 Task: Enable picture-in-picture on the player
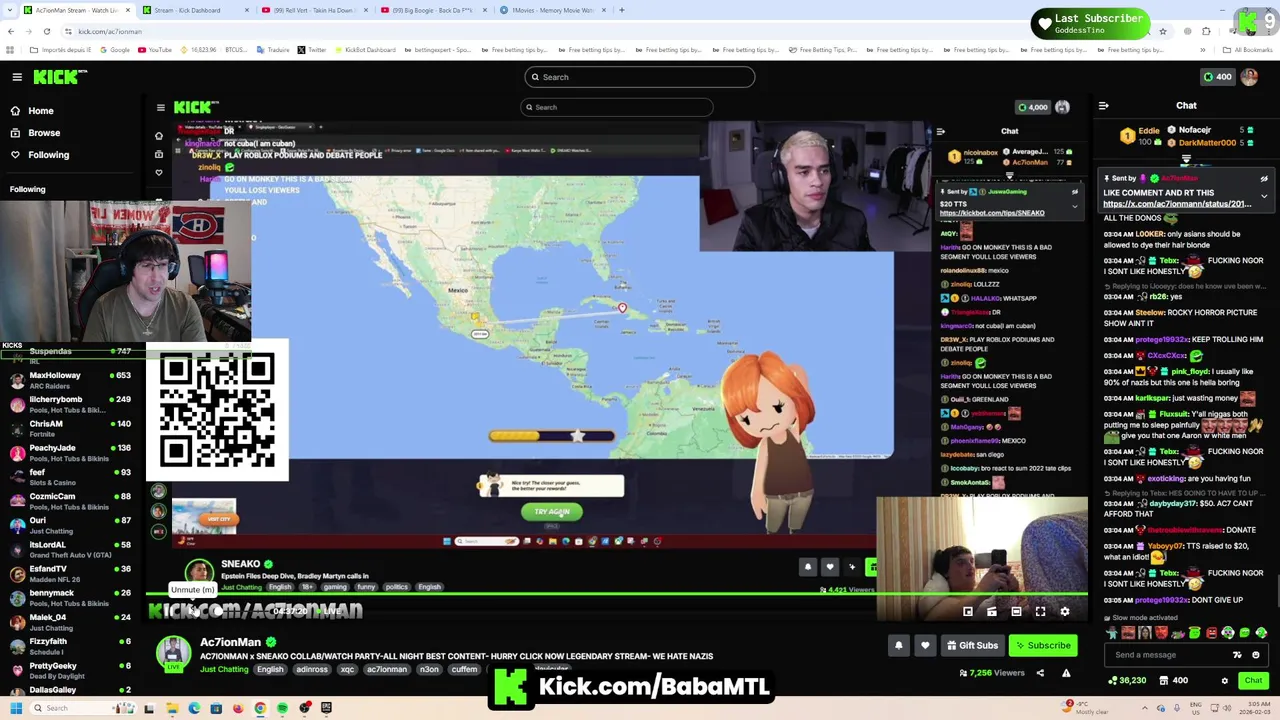click(x=968, y=611)
